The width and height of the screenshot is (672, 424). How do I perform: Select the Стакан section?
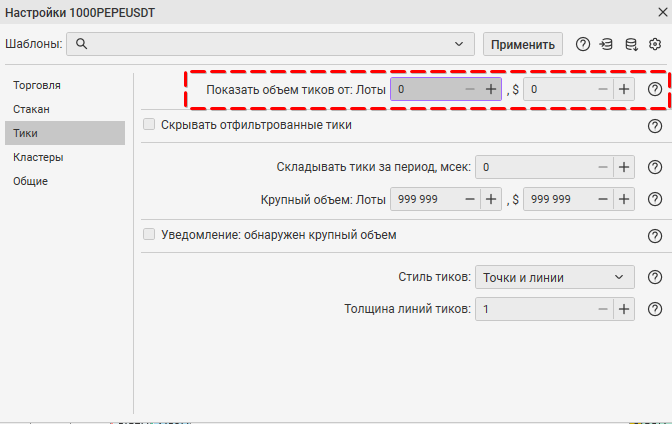point(32,109)
